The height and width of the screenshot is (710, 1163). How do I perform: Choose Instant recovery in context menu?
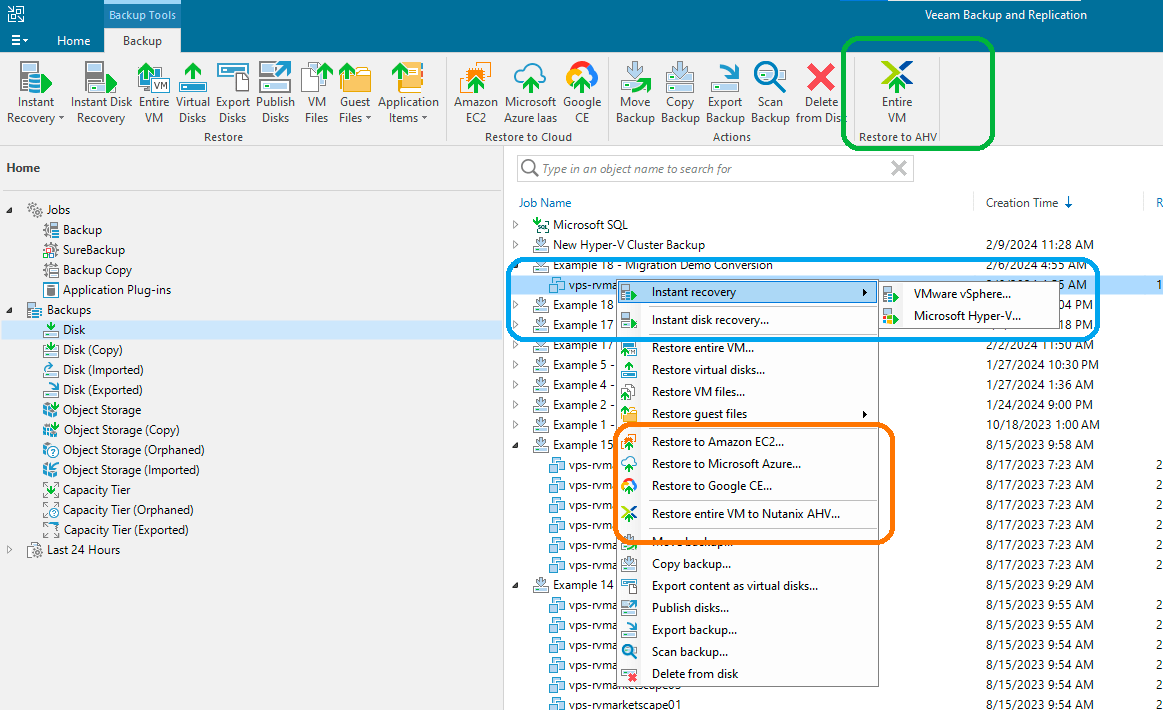pyautogui.click(x=746, y=292)
